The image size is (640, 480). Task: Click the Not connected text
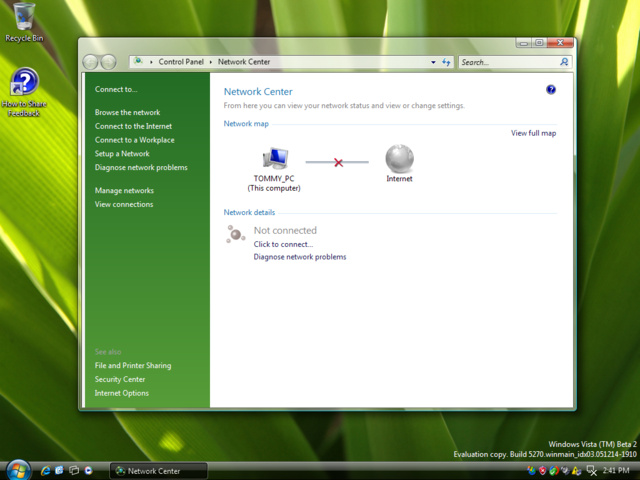coord(285,230)
